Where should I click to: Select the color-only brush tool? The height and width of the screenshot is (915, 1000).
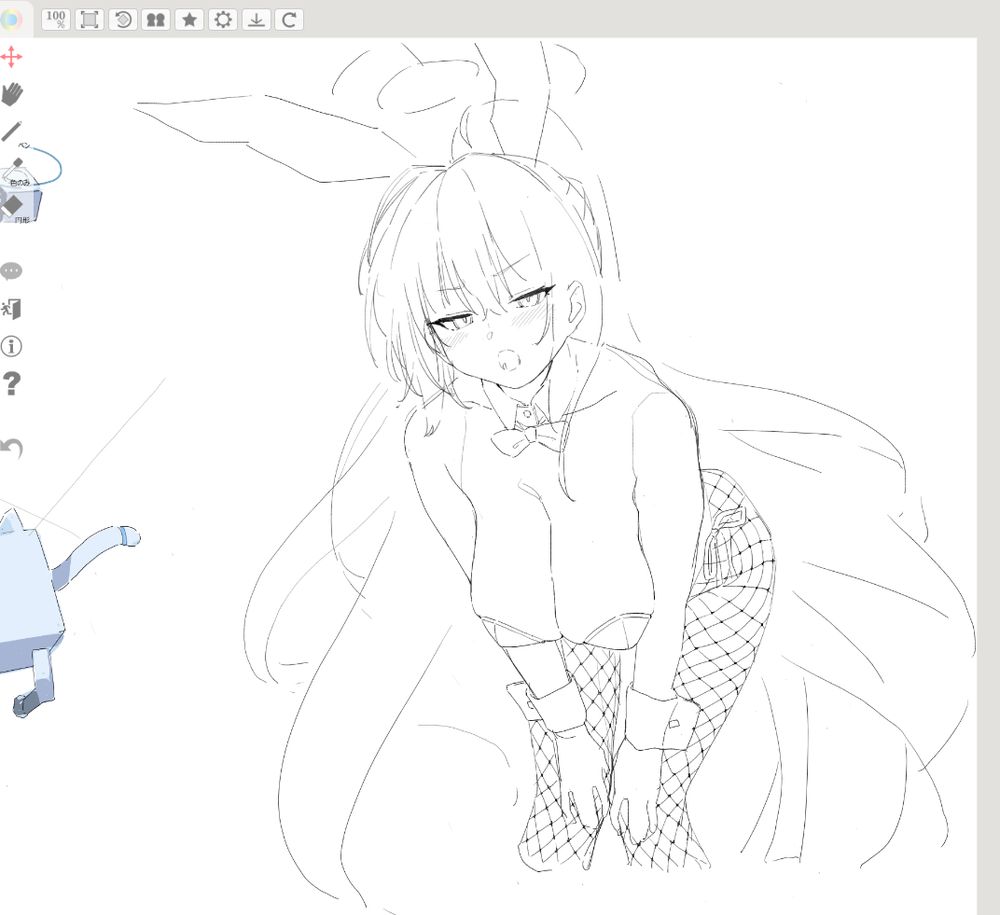[15, 171]
